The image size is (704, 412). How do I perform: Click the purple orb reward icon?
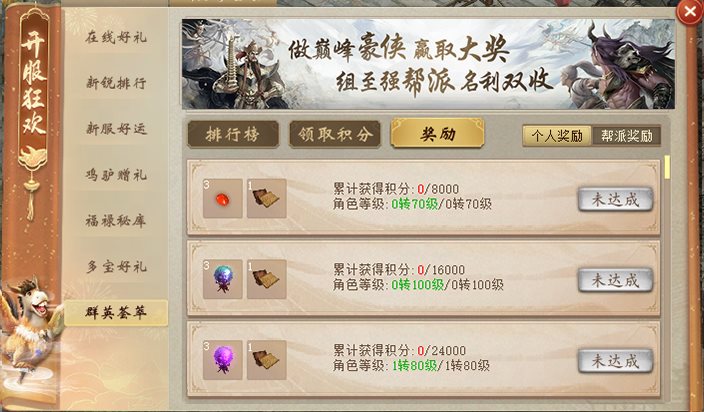click(223, 359)
